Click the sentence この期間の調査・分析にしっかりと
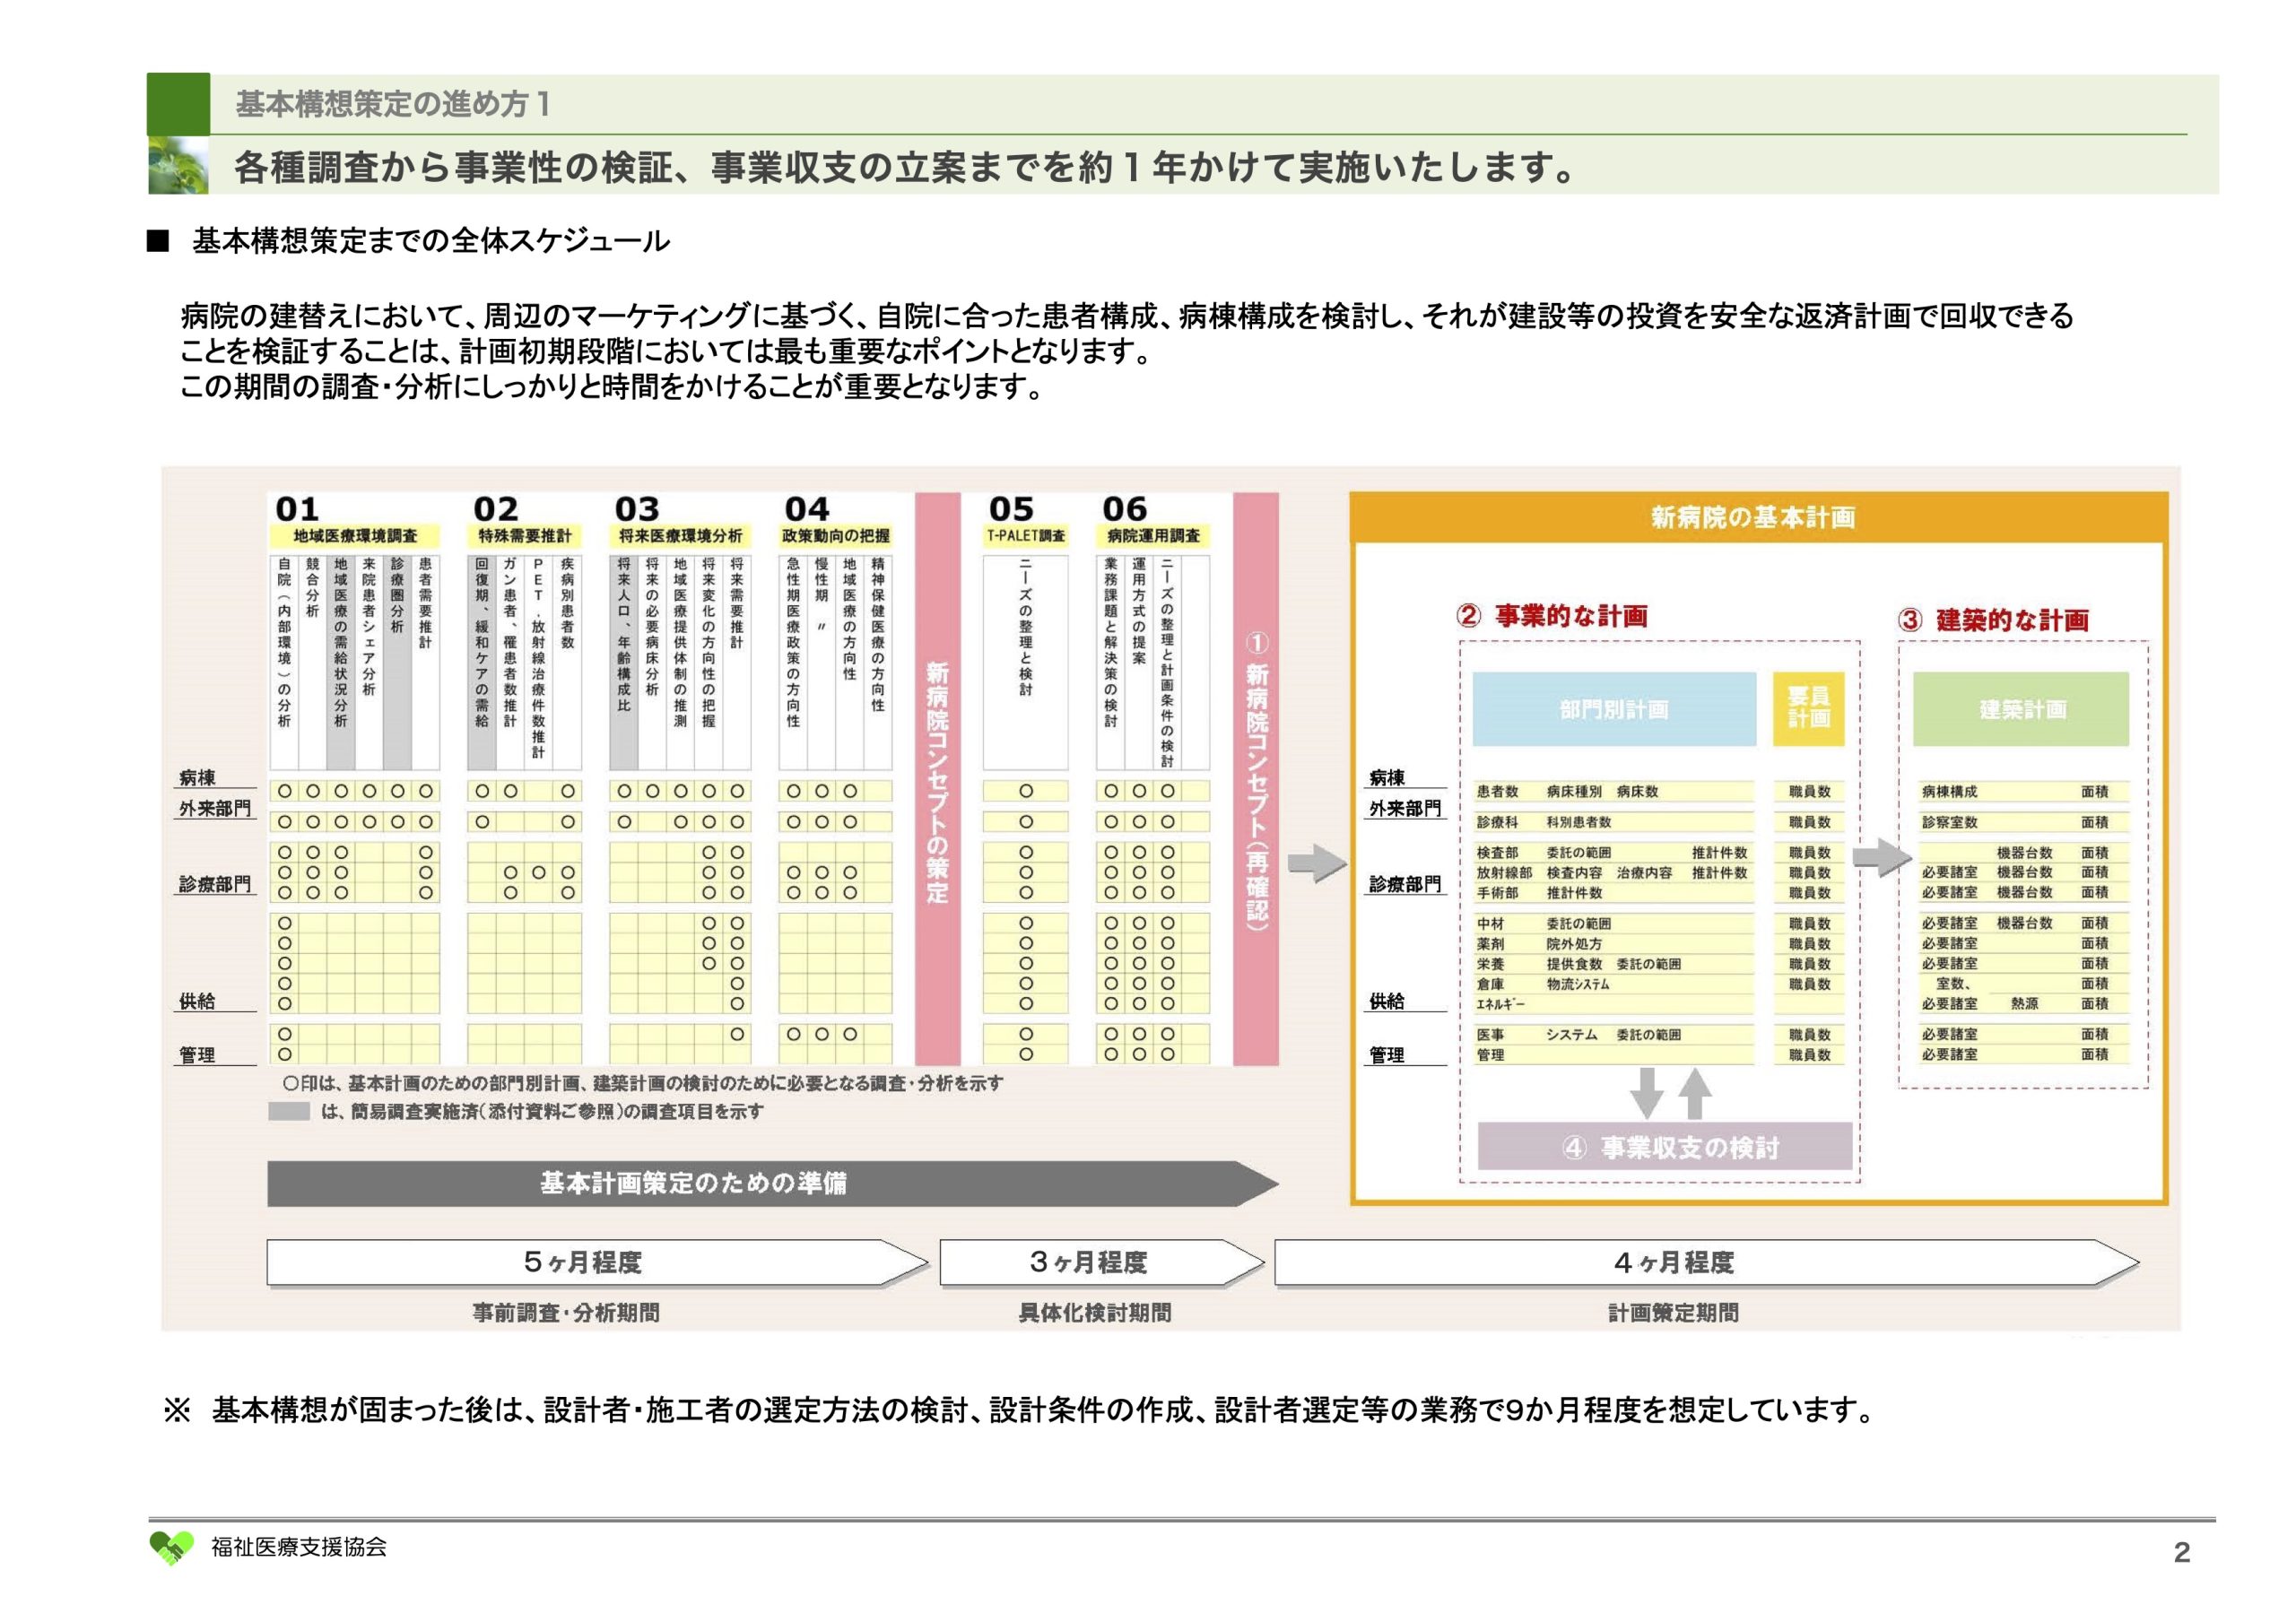The width and height of the screenshot is (2296, 1622). pos(612,386)
